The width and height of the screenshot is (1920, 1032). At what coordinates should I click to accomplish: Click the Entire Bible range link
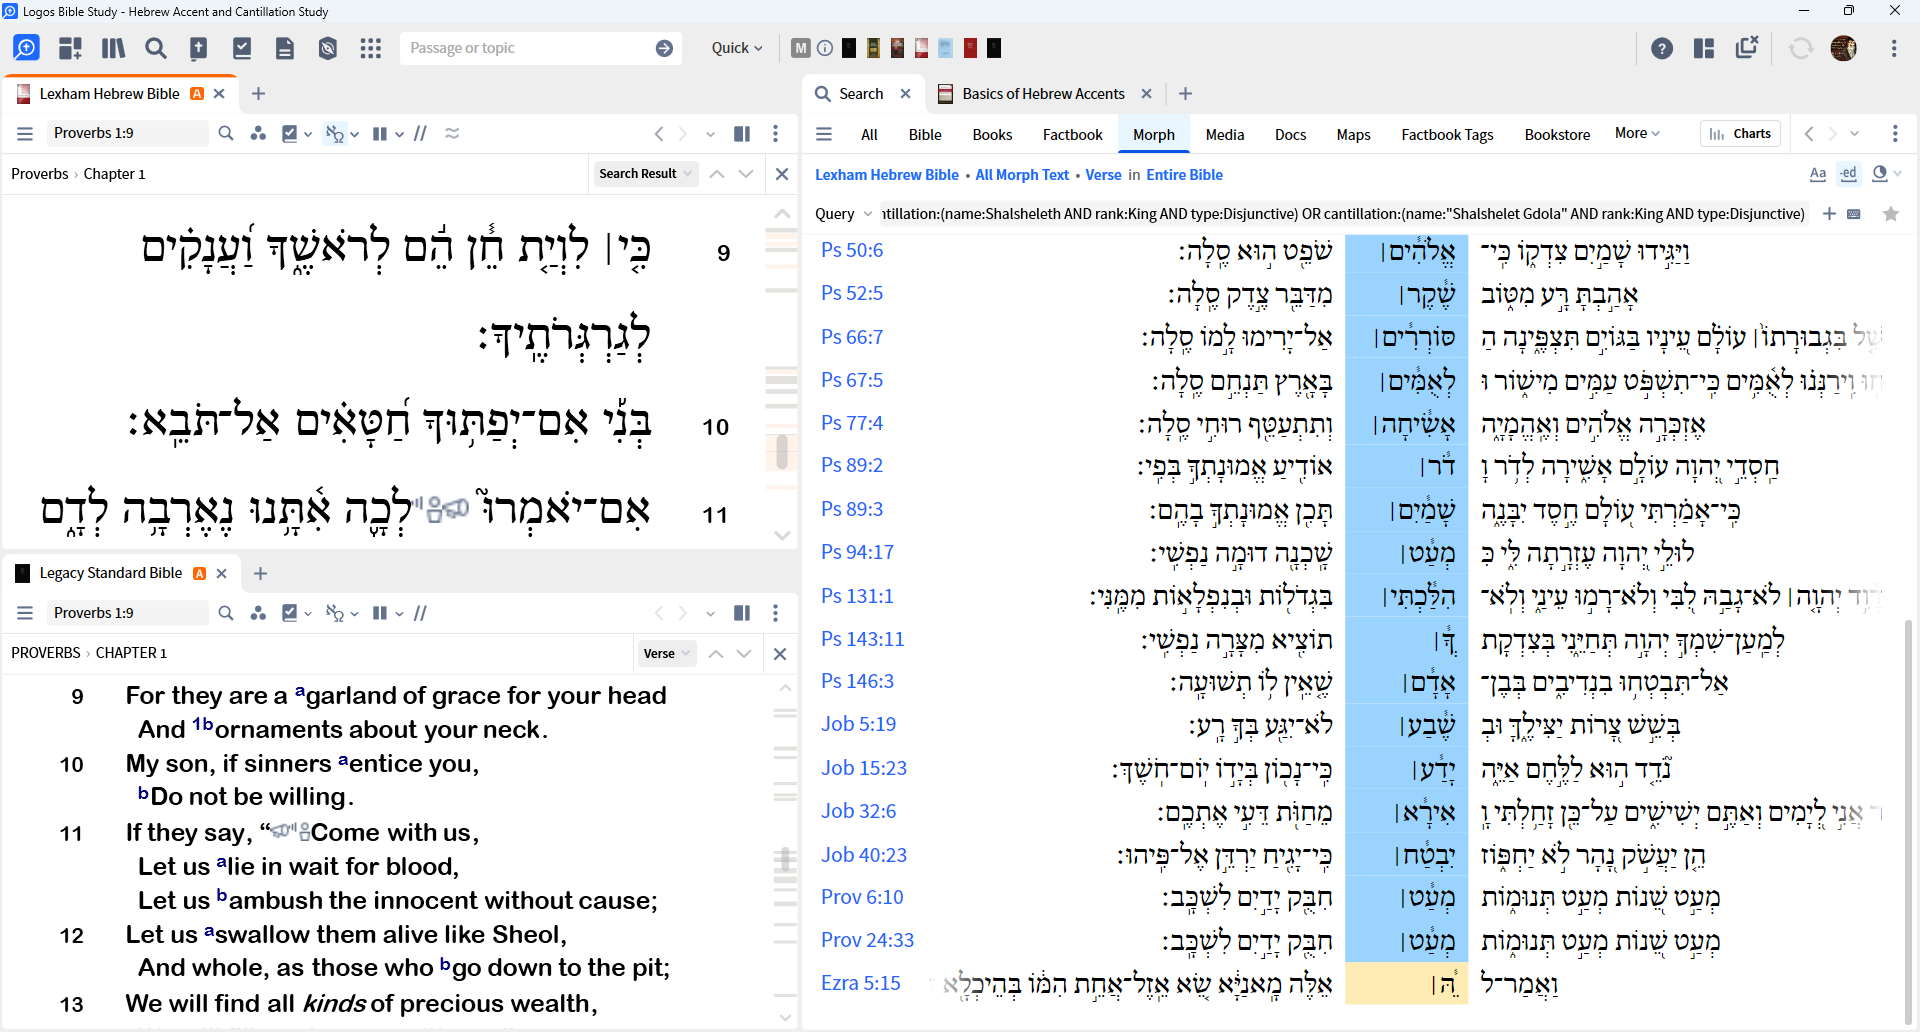pyautogui.click(x=1184, y=175)
